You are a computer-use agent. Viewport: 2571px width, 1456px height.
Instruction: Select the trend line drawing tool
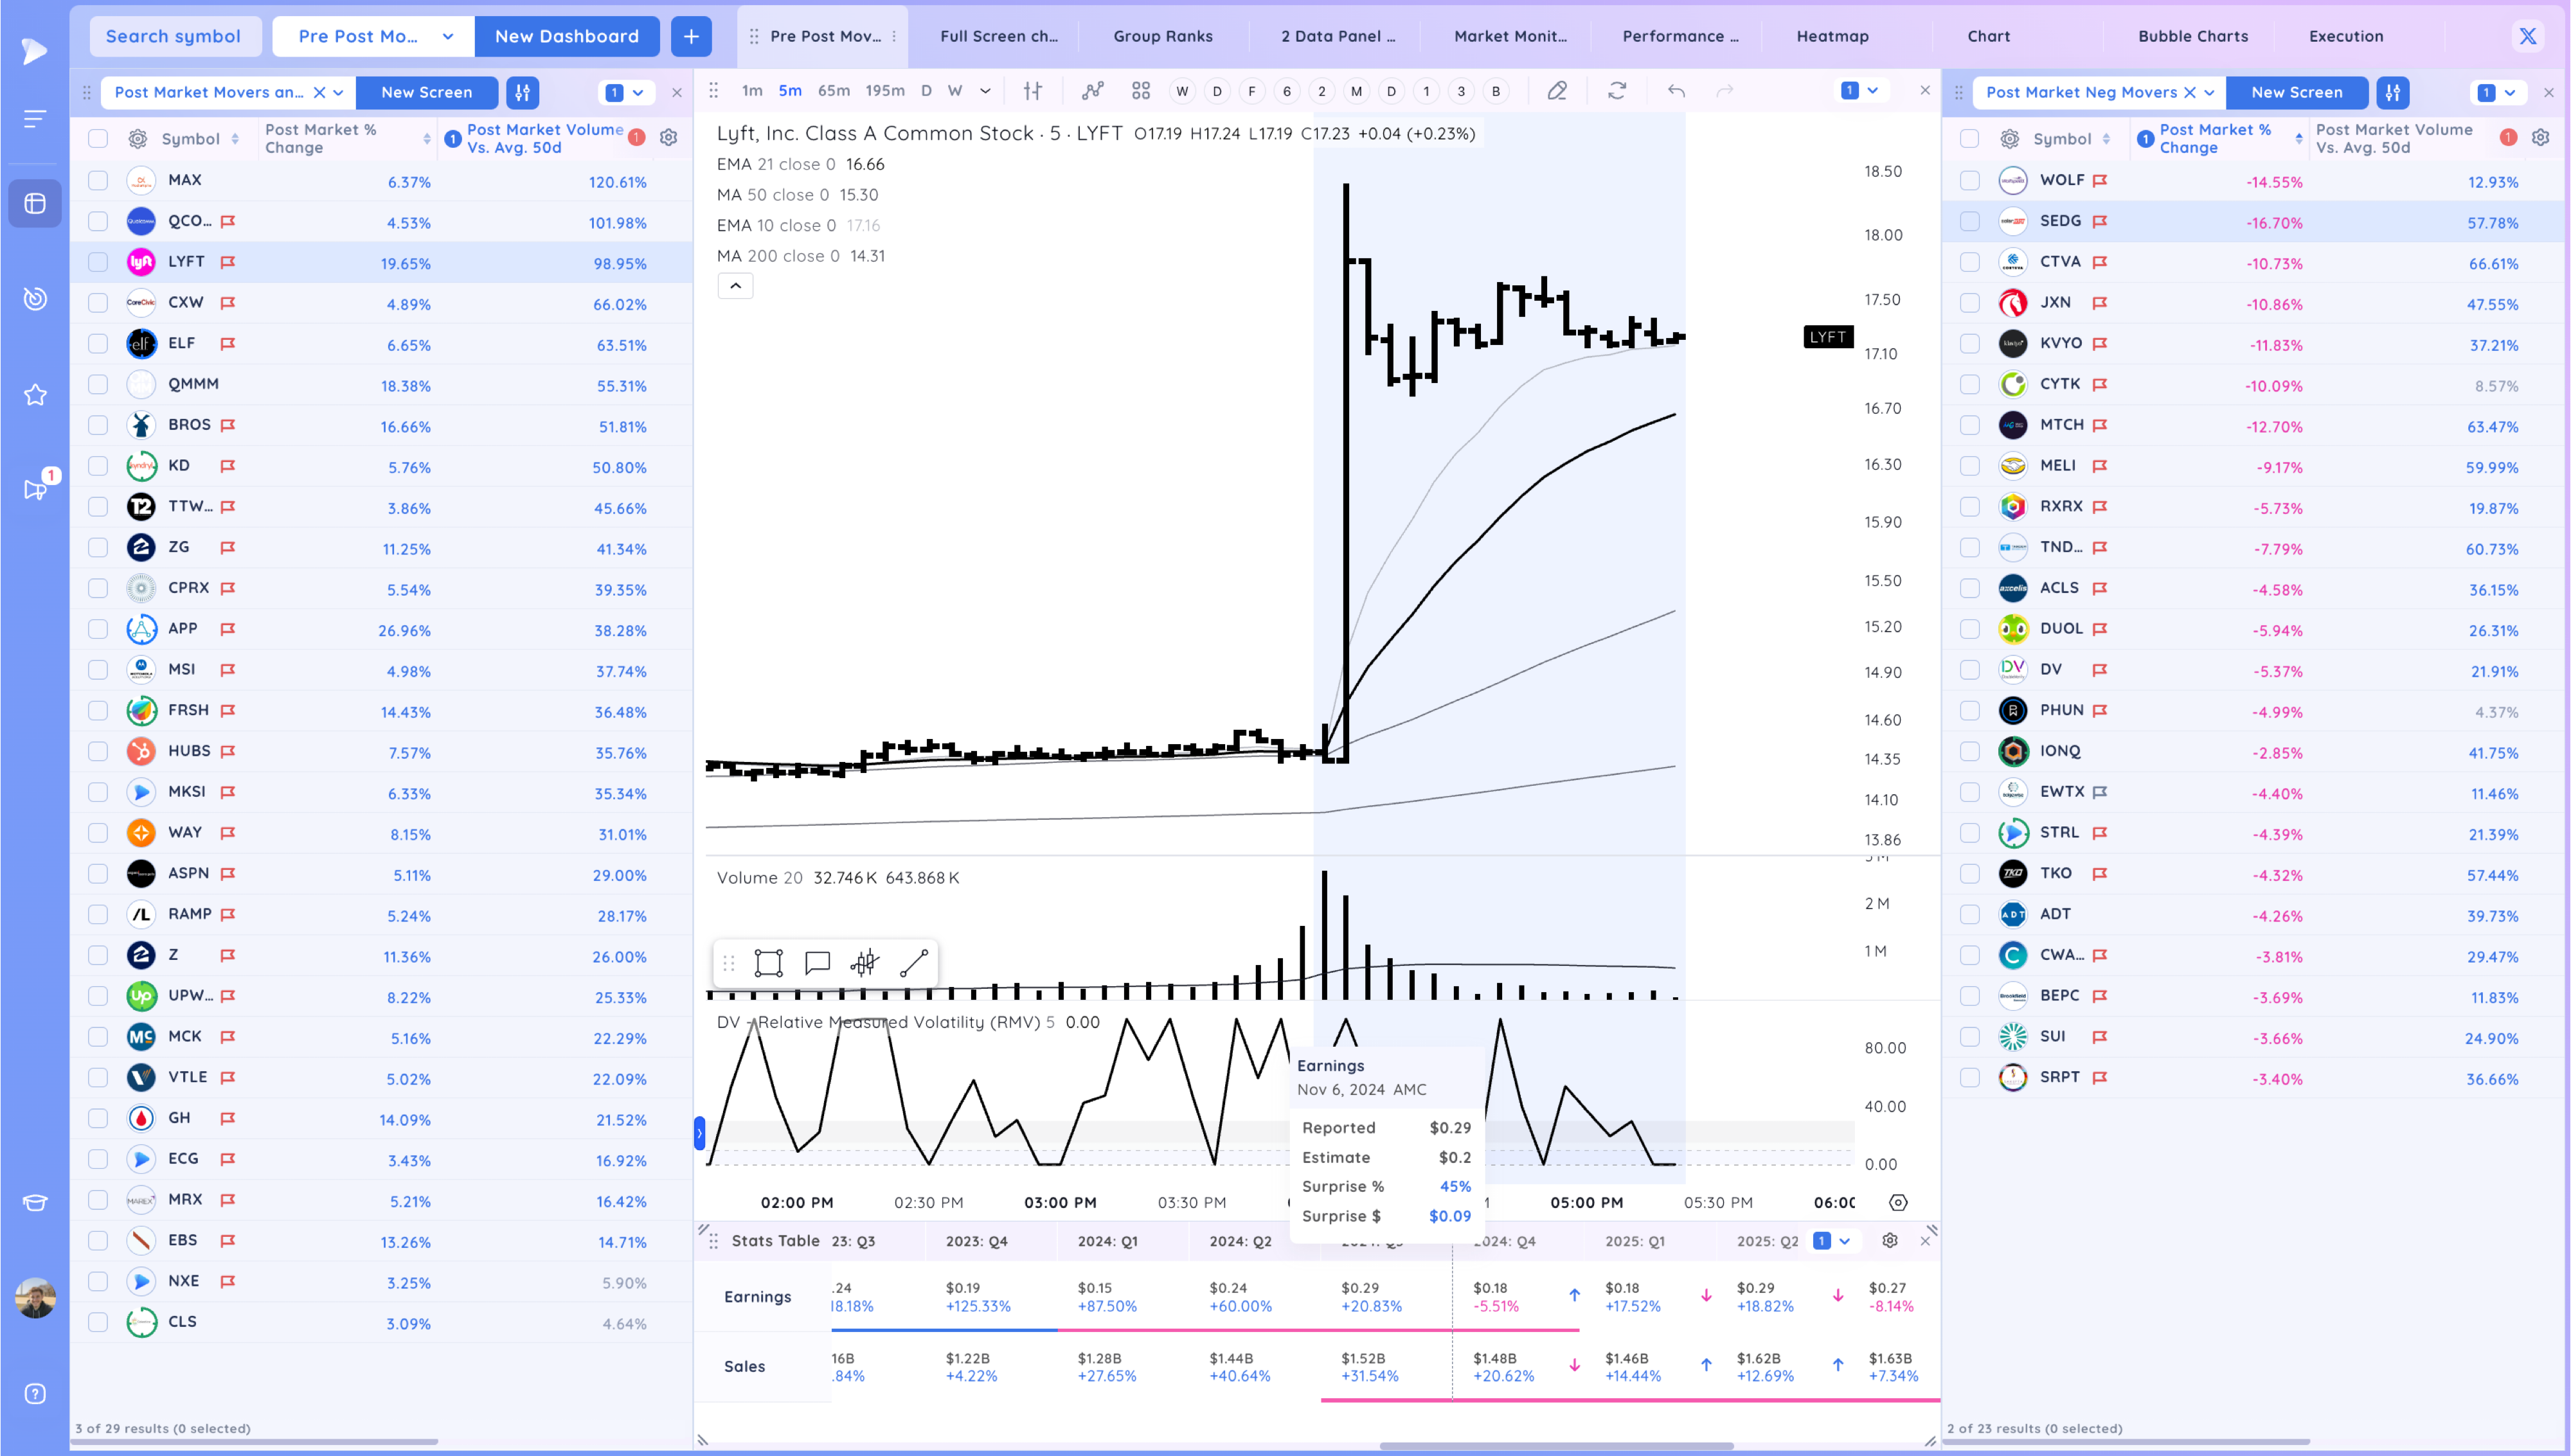coord(914,963)
